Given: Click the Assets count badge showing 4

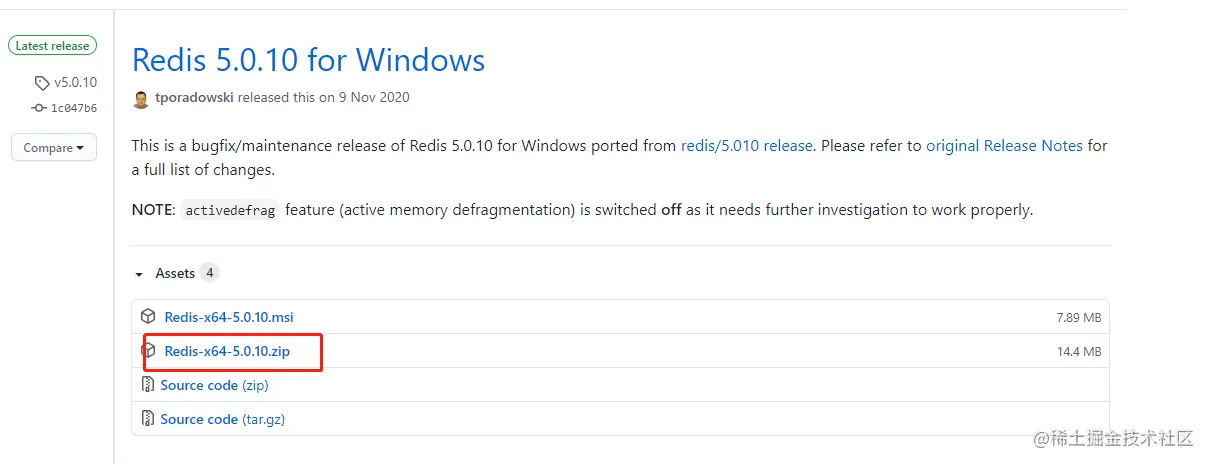Looking at the screenshot, I should pos(209,273).
